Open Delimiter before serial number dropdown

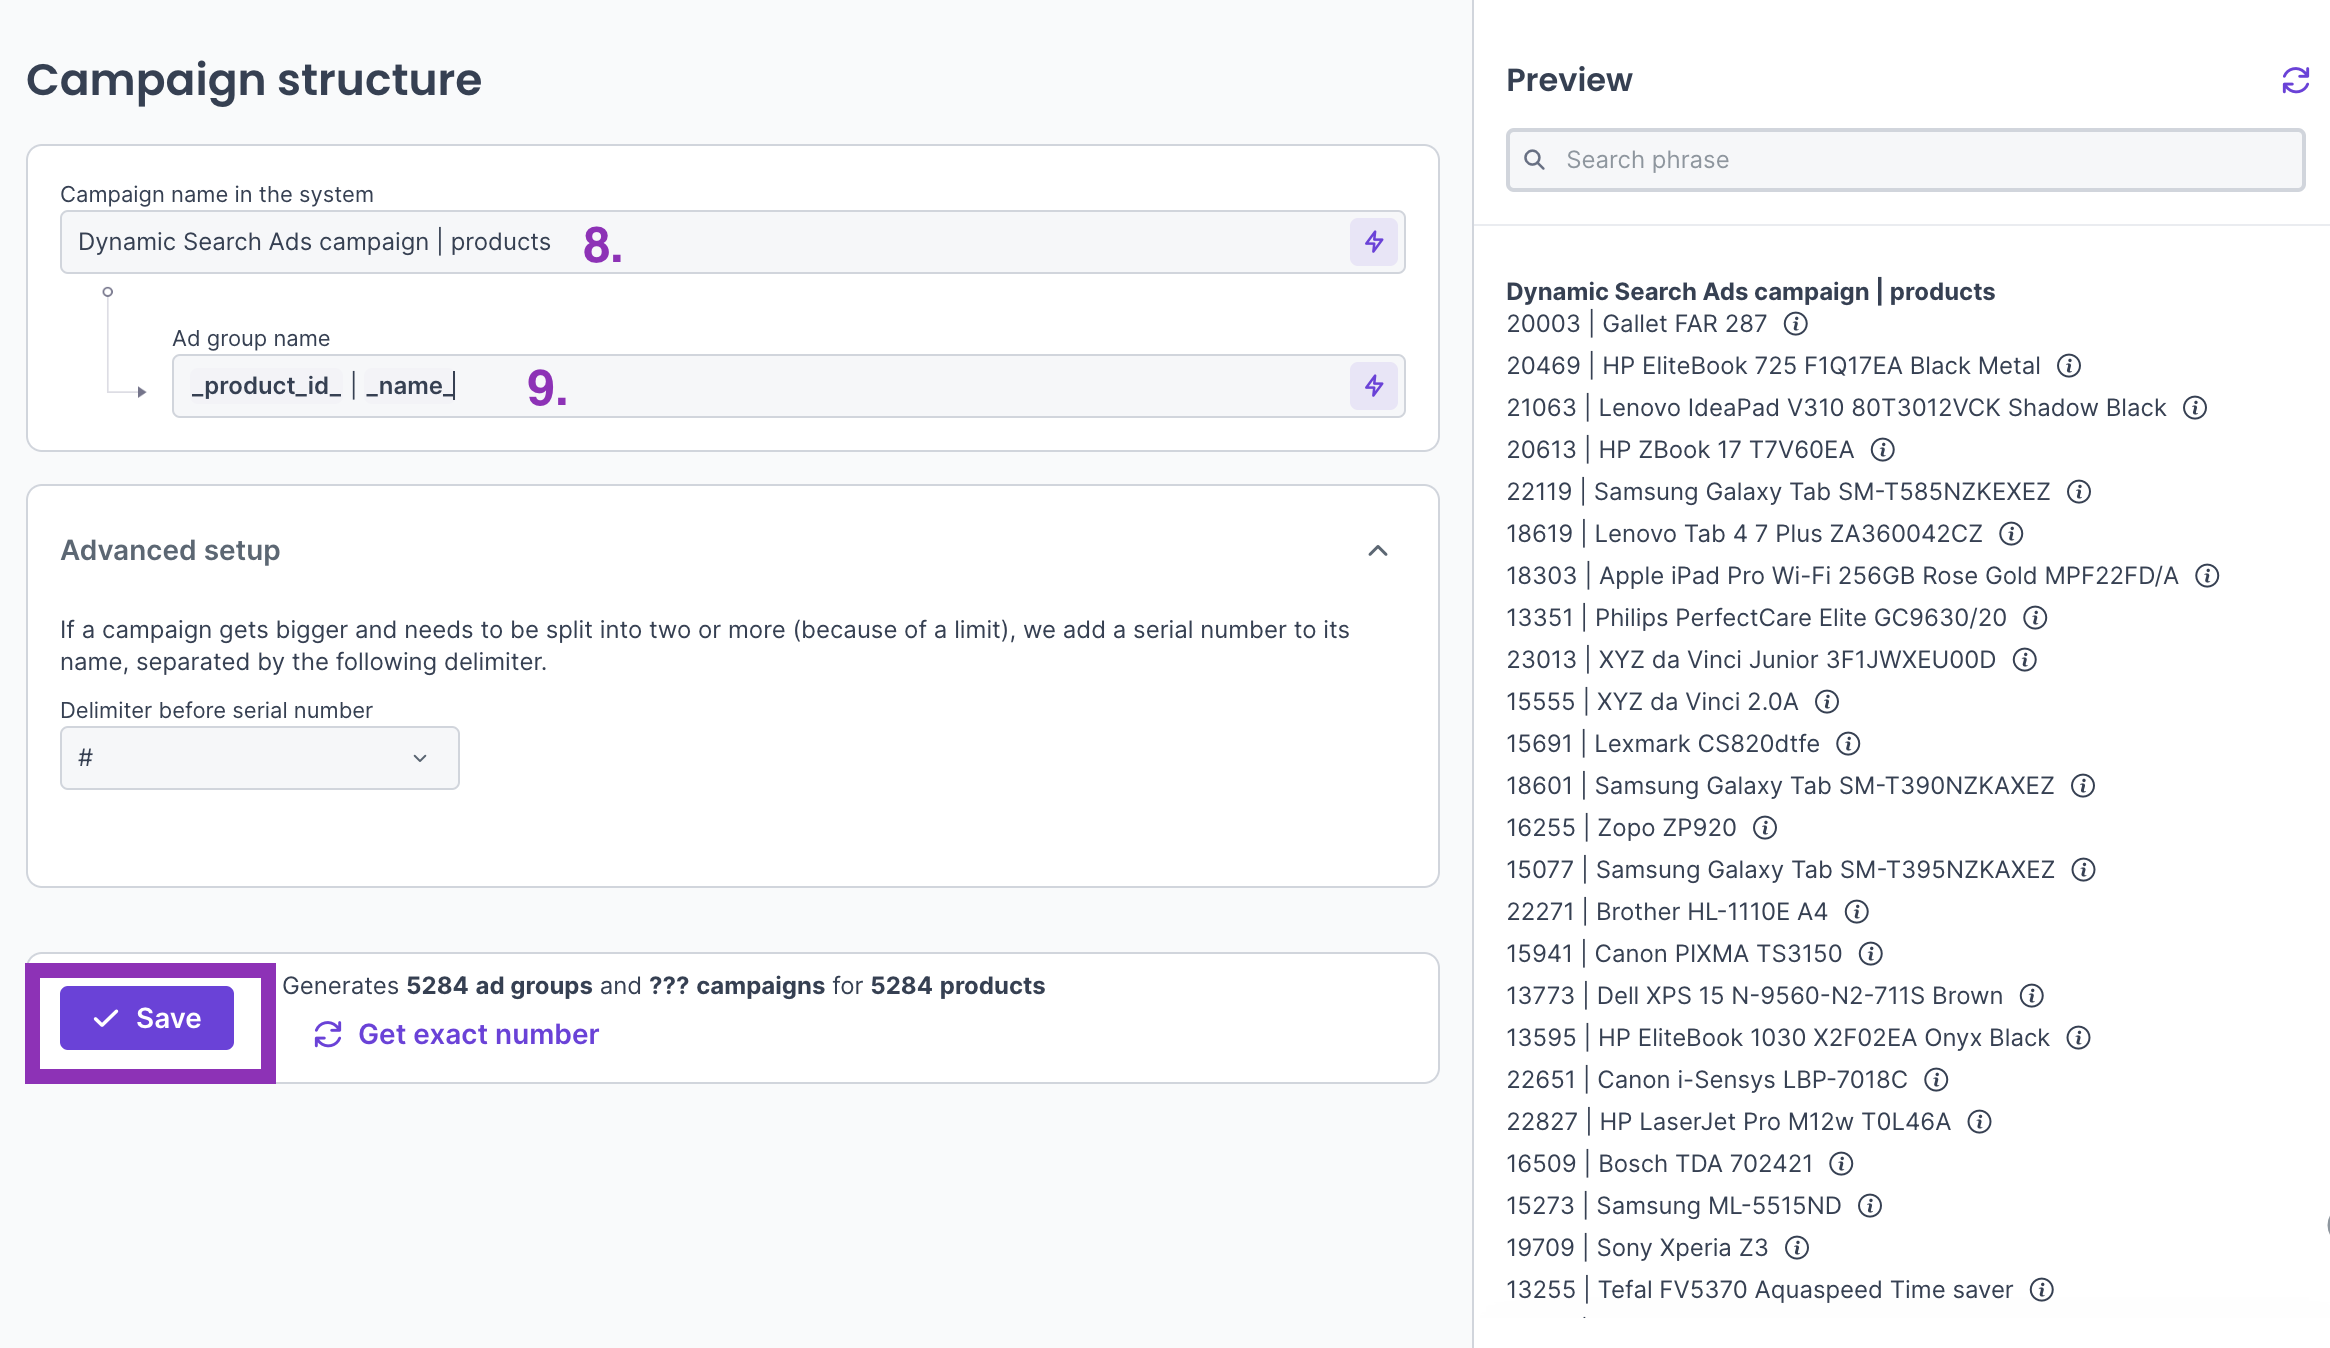coord(259,758)
